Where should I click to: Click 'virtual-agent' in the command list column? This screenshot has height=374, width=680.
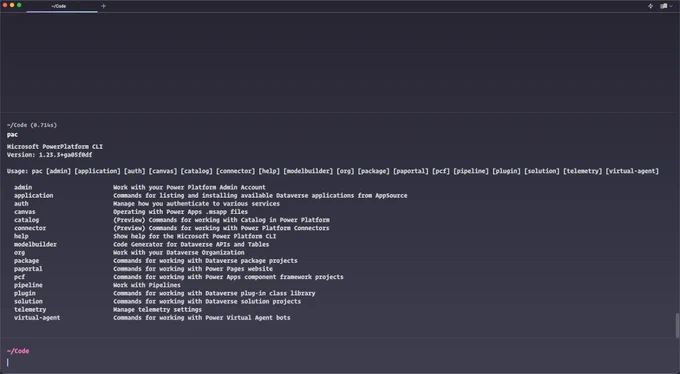pyautogui.click(x=37, y=318)
